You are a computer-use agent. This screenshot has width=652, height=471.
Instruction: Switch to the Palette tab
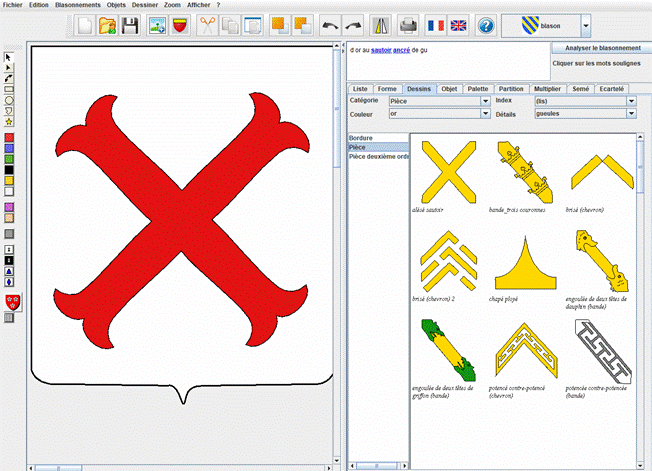[x=478, y=89]
